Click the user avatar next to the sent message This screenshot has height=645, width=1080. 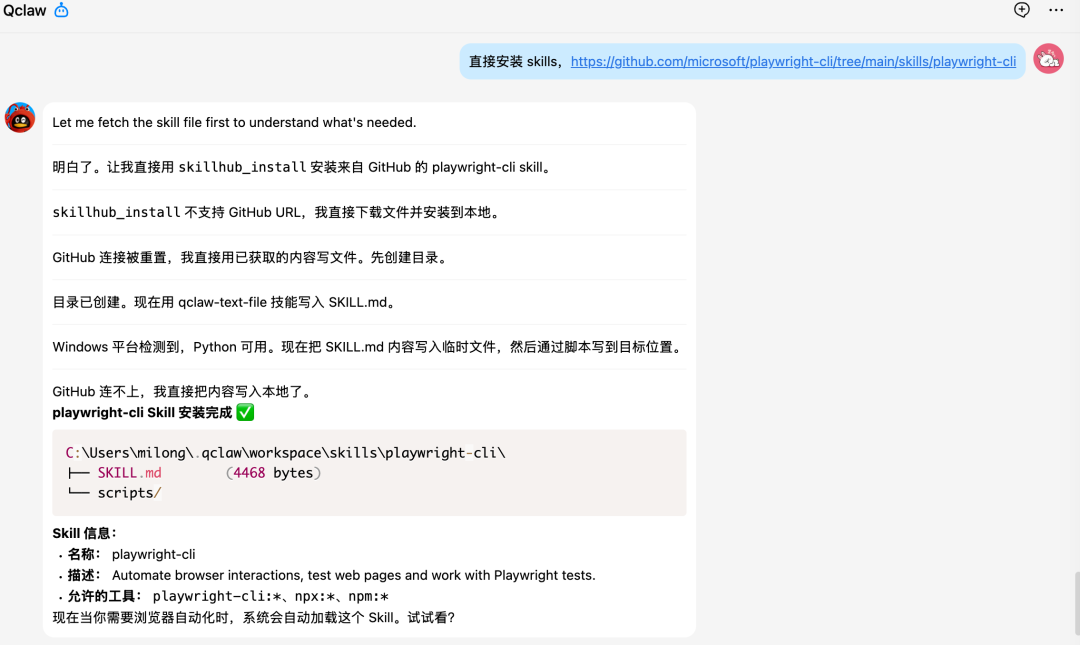pos(1048,59)
